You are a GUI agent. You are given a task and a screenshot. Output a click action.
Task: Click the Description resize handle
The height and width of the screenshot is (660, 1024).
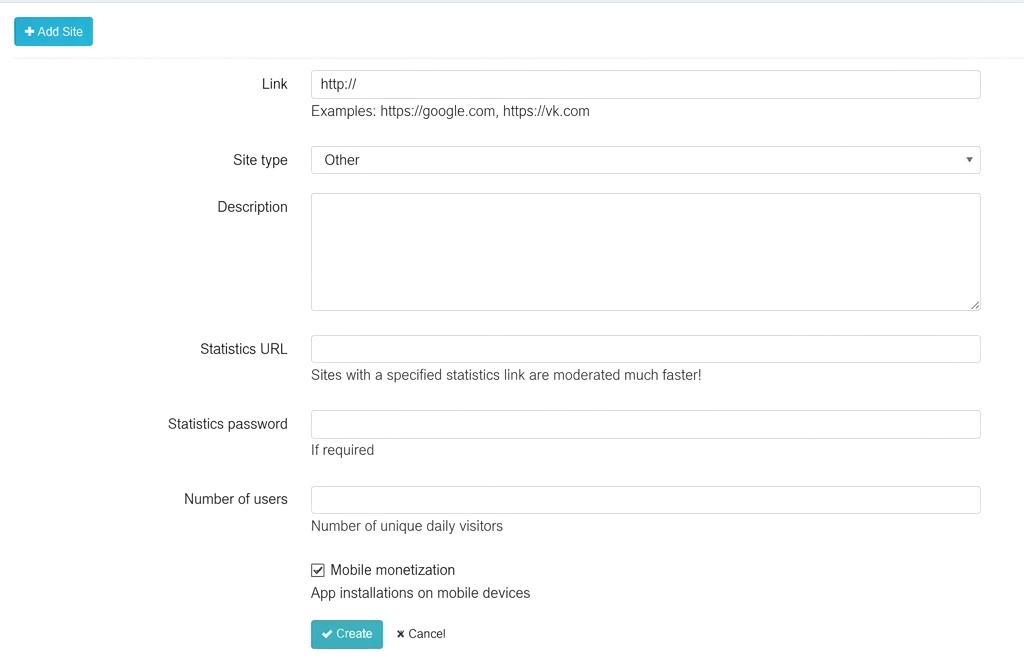click(x=974, y=305)
